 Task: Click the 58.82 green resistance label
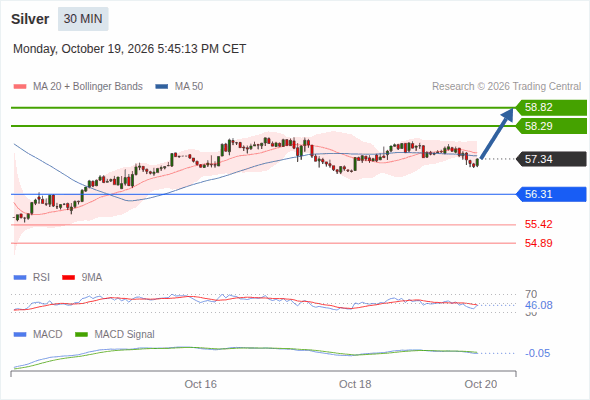pyautogui.click(x=551, y=108)
